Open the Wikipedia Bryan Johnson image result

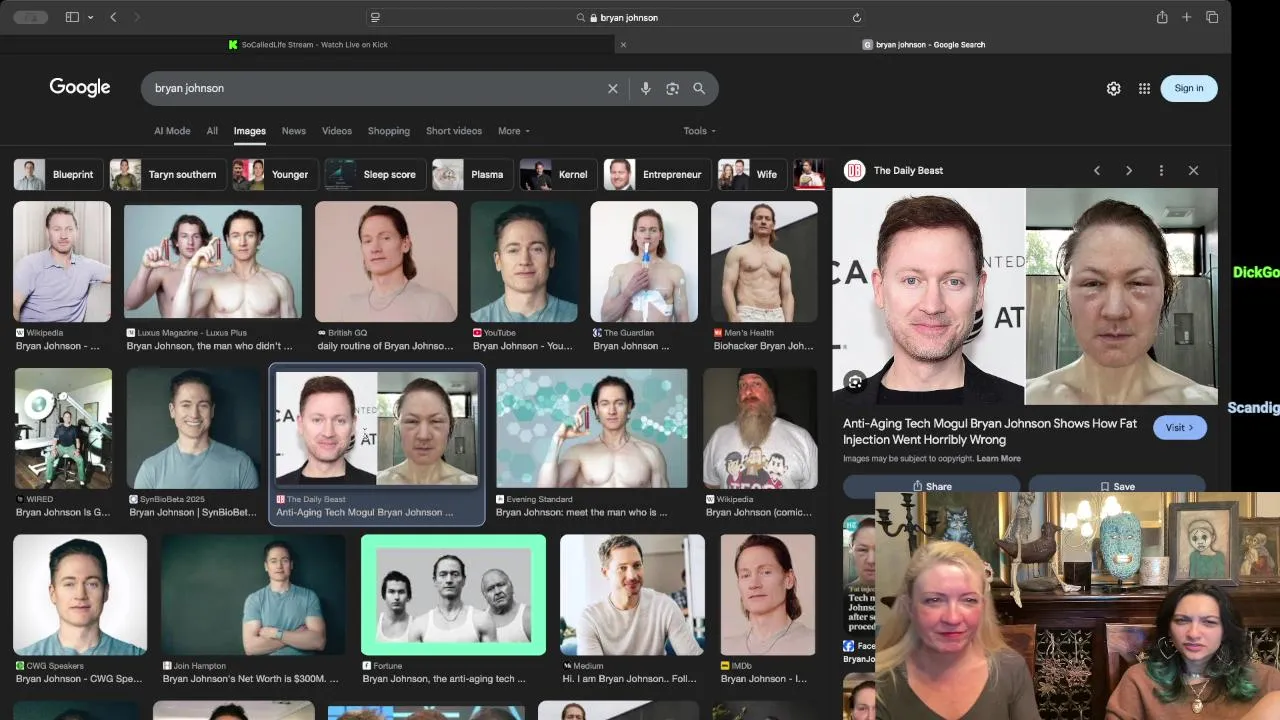tap(62, 262)
